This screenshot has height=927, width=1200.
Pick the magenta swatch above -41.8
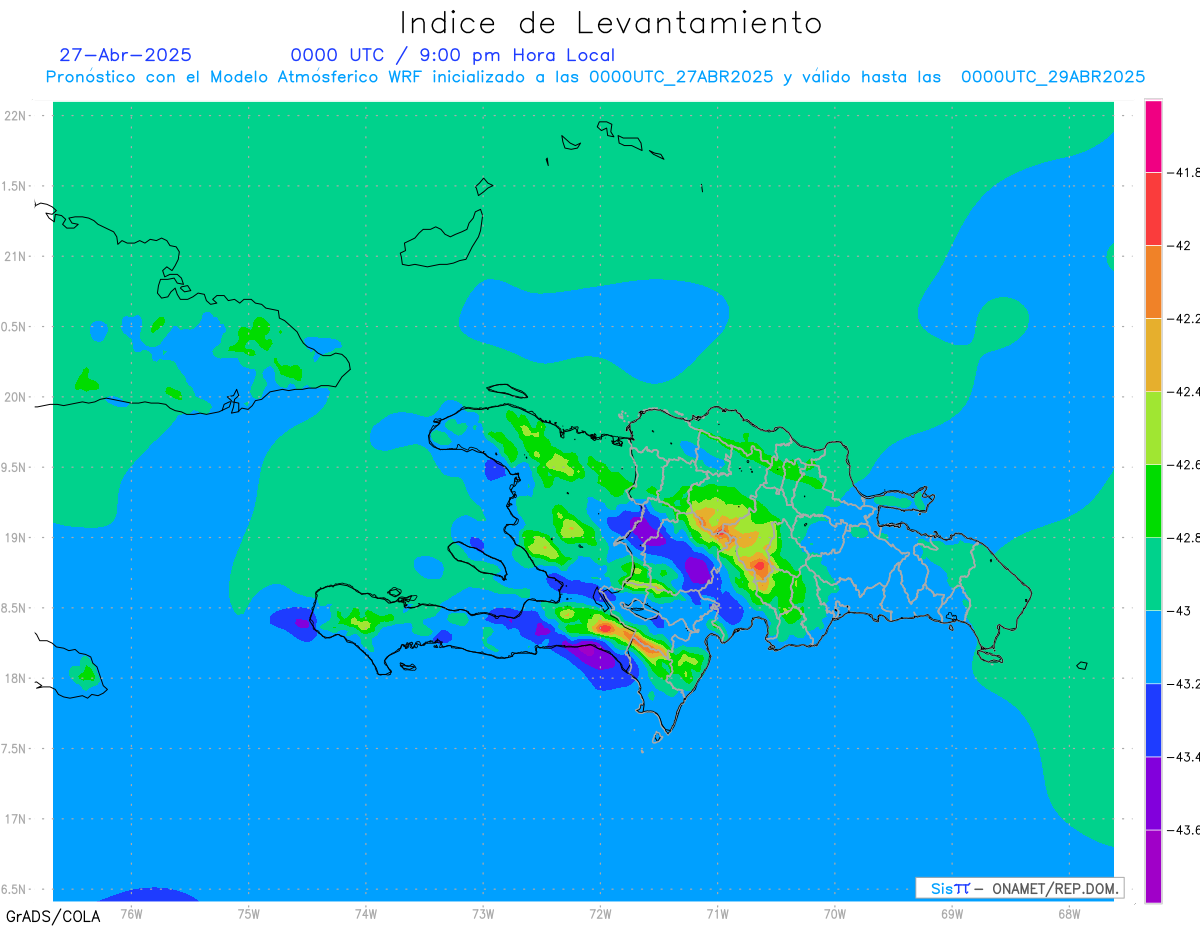click(1153, 136)
